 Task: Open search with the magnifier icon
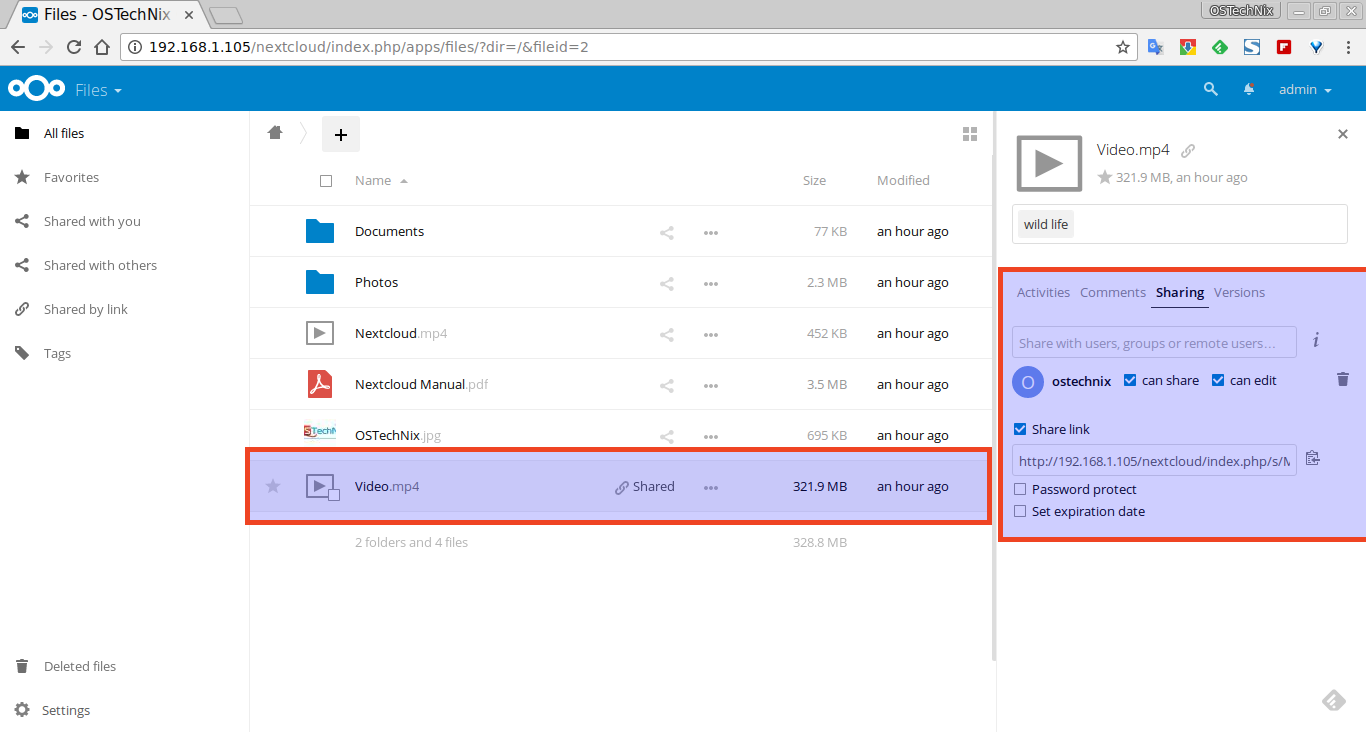pyautogui.click(x=1211, y=89)
